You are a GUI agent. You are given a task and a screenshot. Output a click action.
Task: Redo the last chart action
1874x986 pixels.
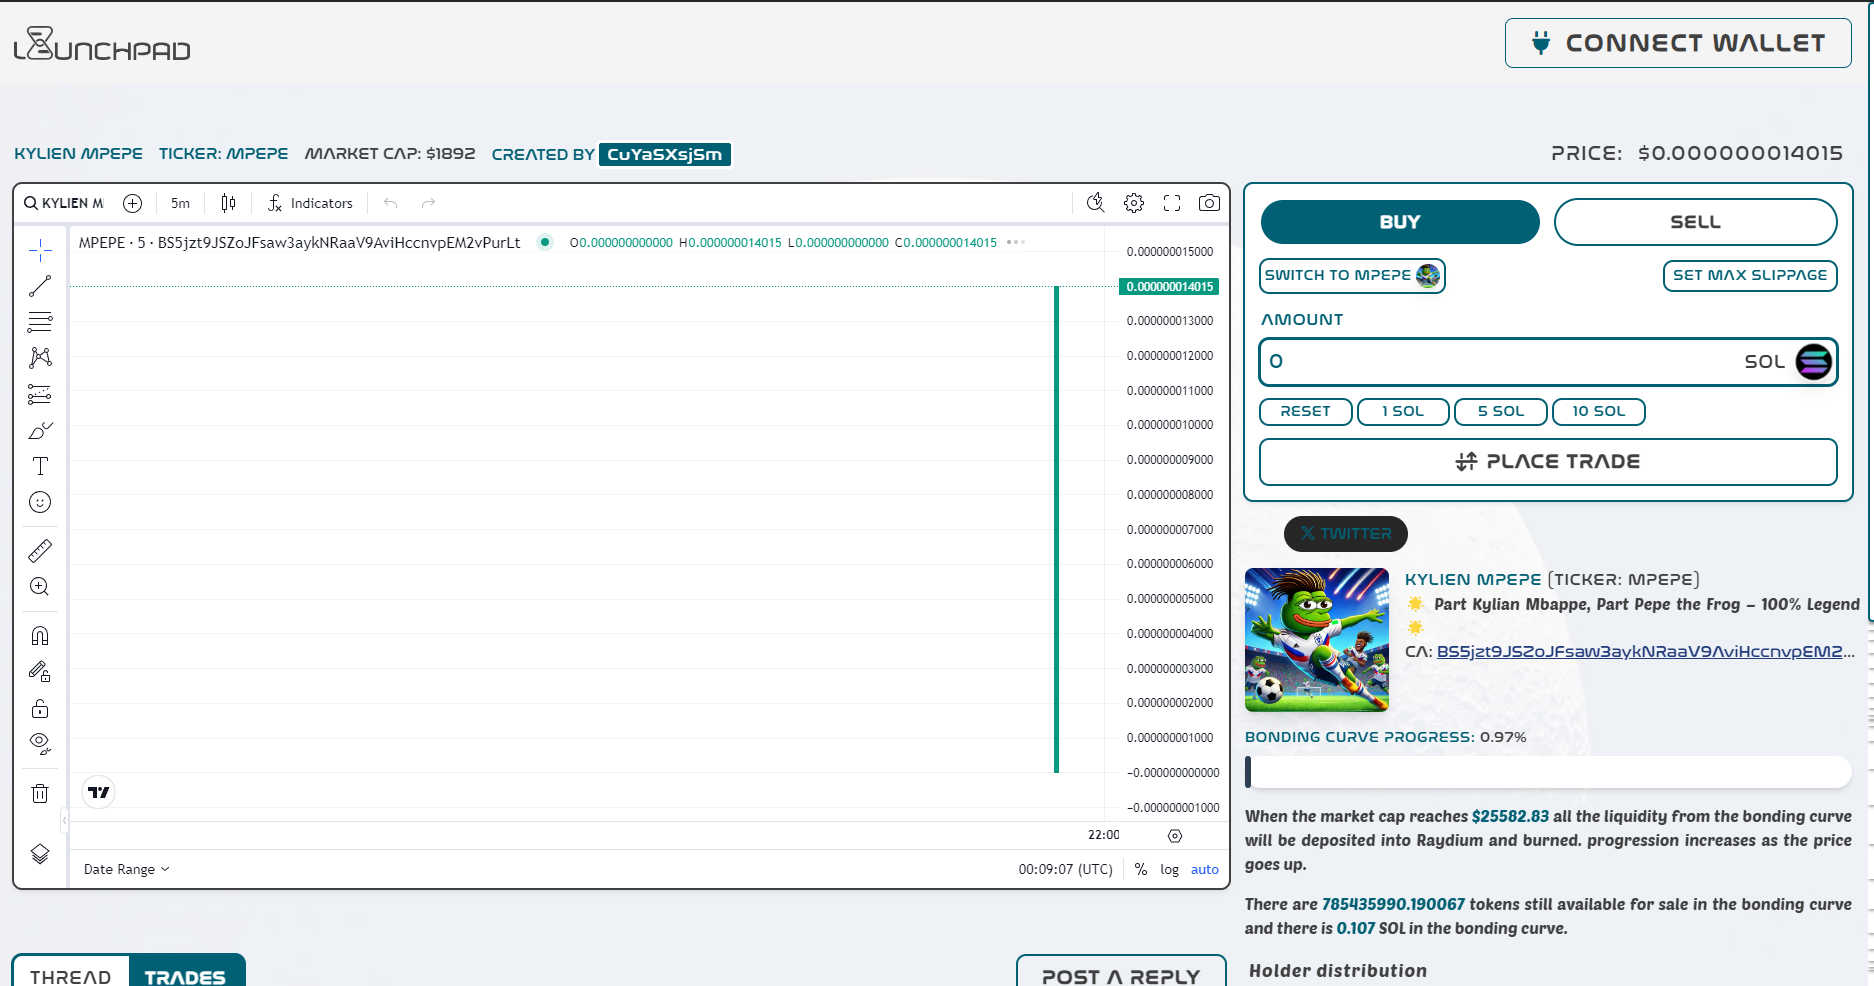point(428,203)
